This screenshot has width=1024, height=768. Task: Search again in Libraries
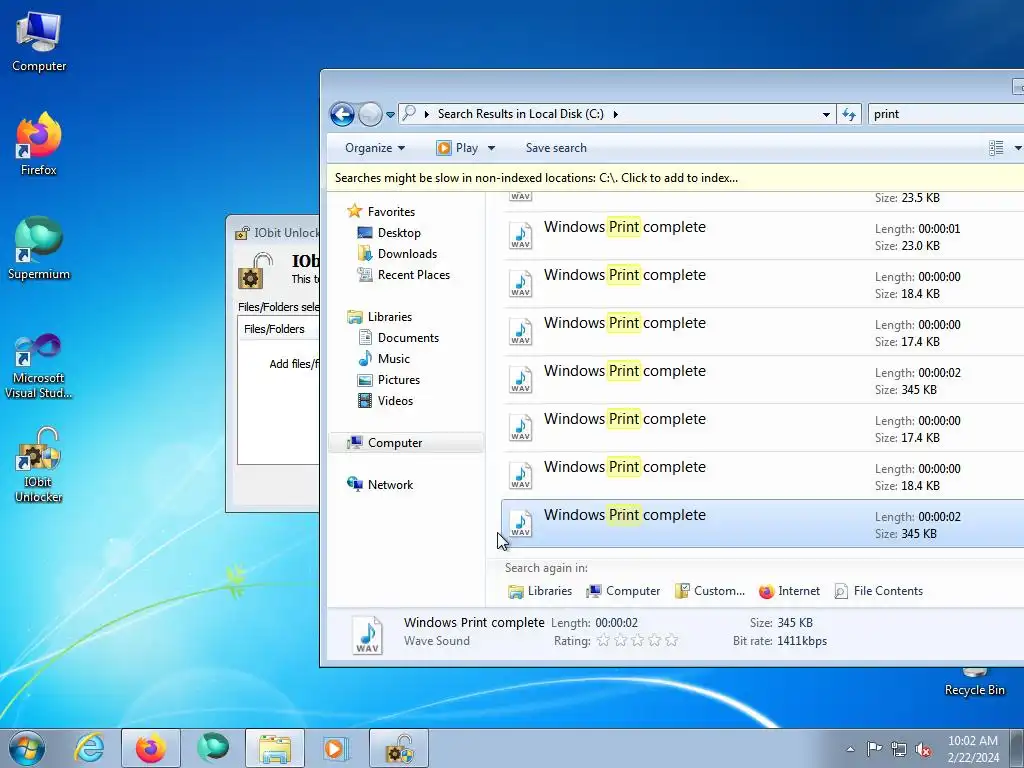click(x=539, y=591)
